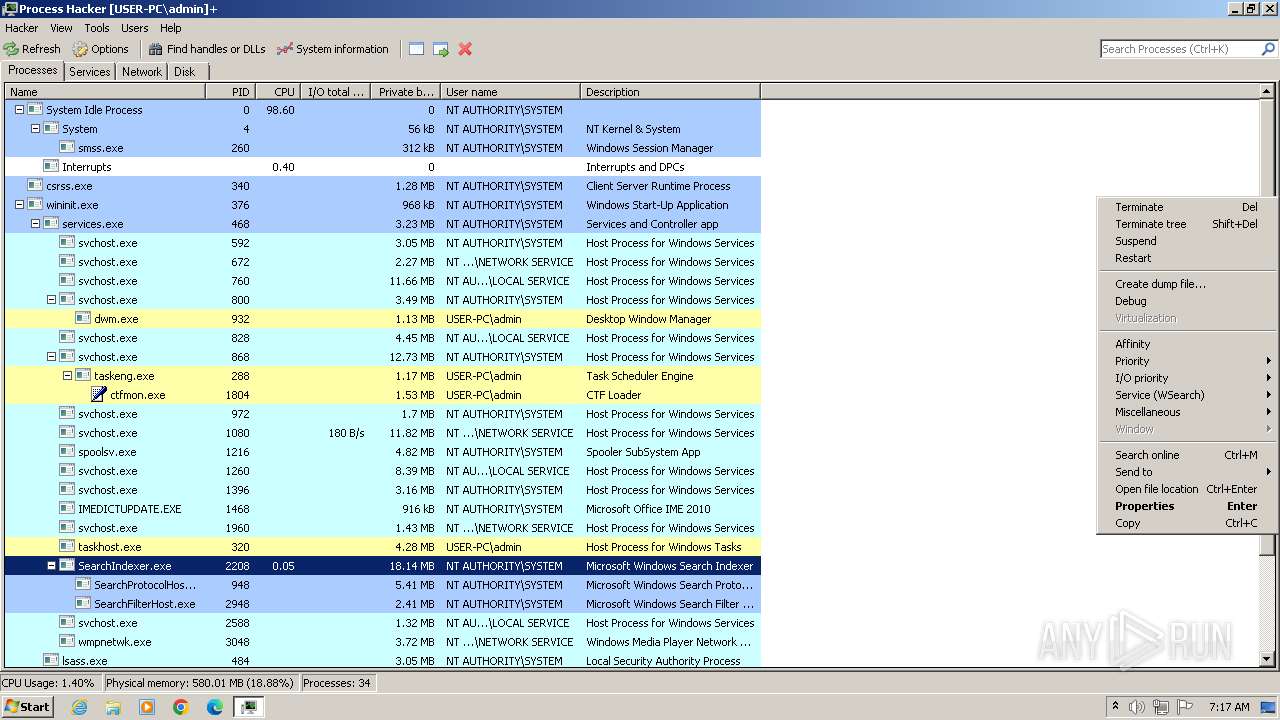The image size is (1280, 720).
Task: Open System information graph icon
Action: point(285,49)
